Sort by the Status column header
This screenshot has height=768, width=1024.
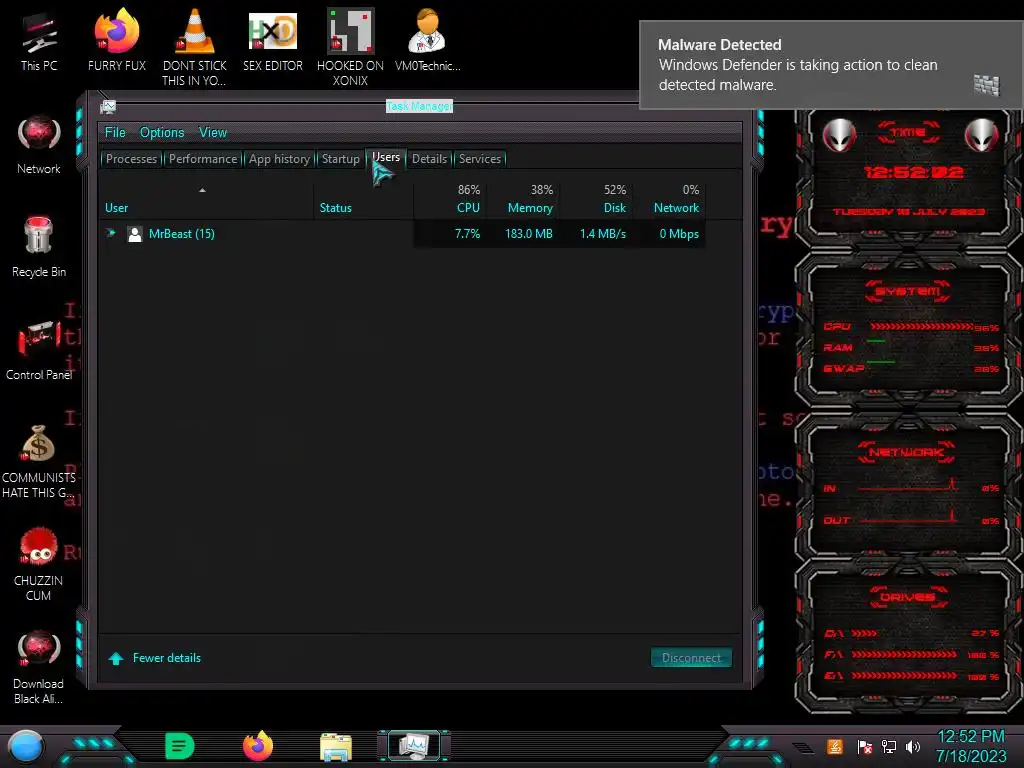click(x=363, y=199)
